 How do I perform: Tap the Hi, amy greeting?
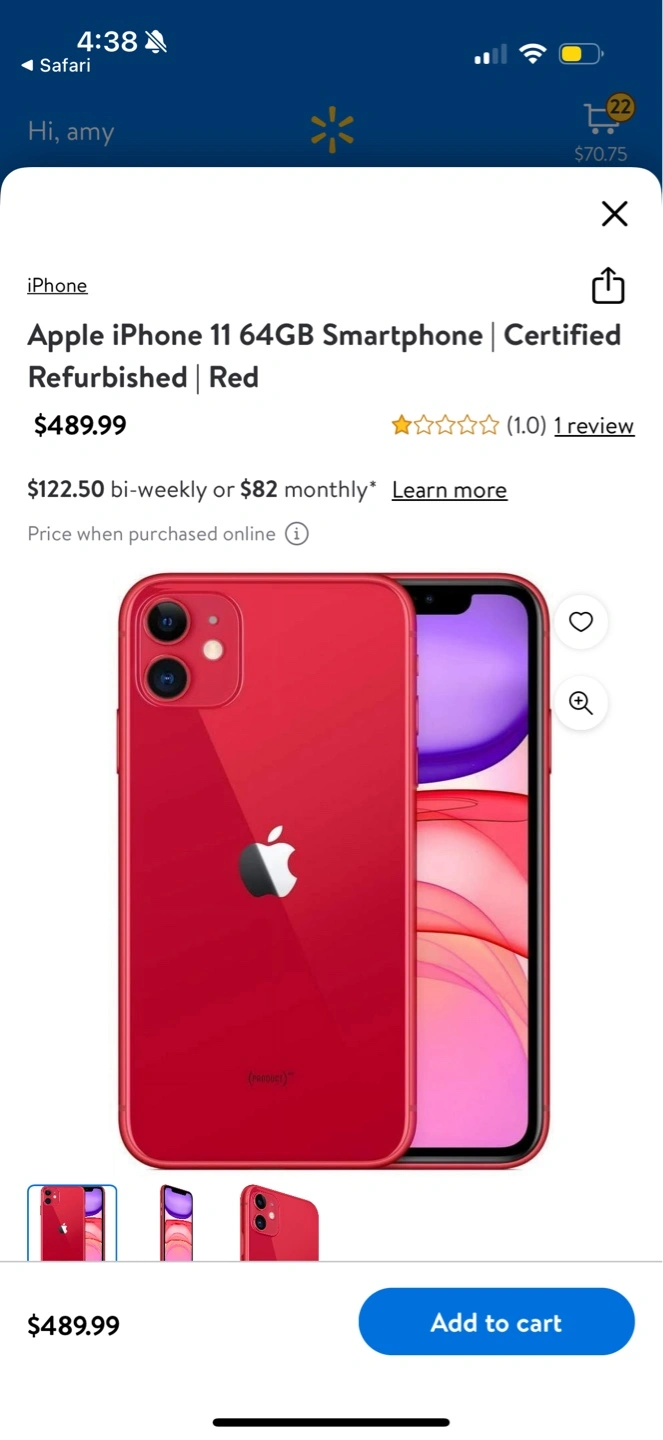pos(71,132)
